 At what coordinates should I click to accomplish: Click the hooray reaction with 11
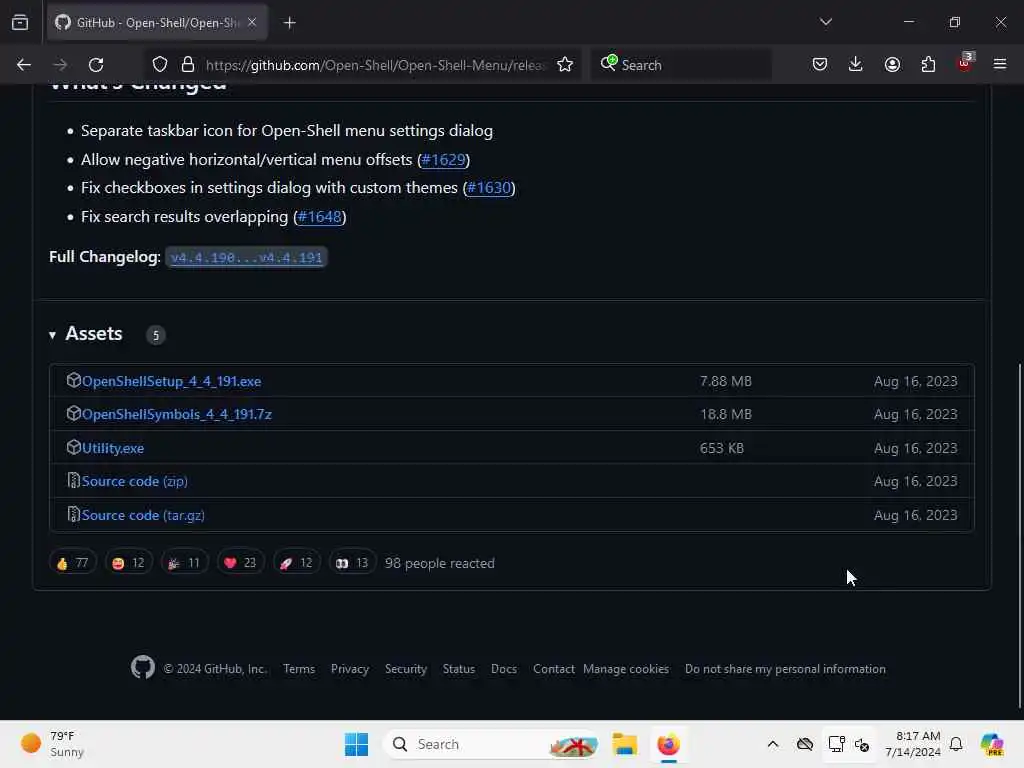click(x=185, y=562)
